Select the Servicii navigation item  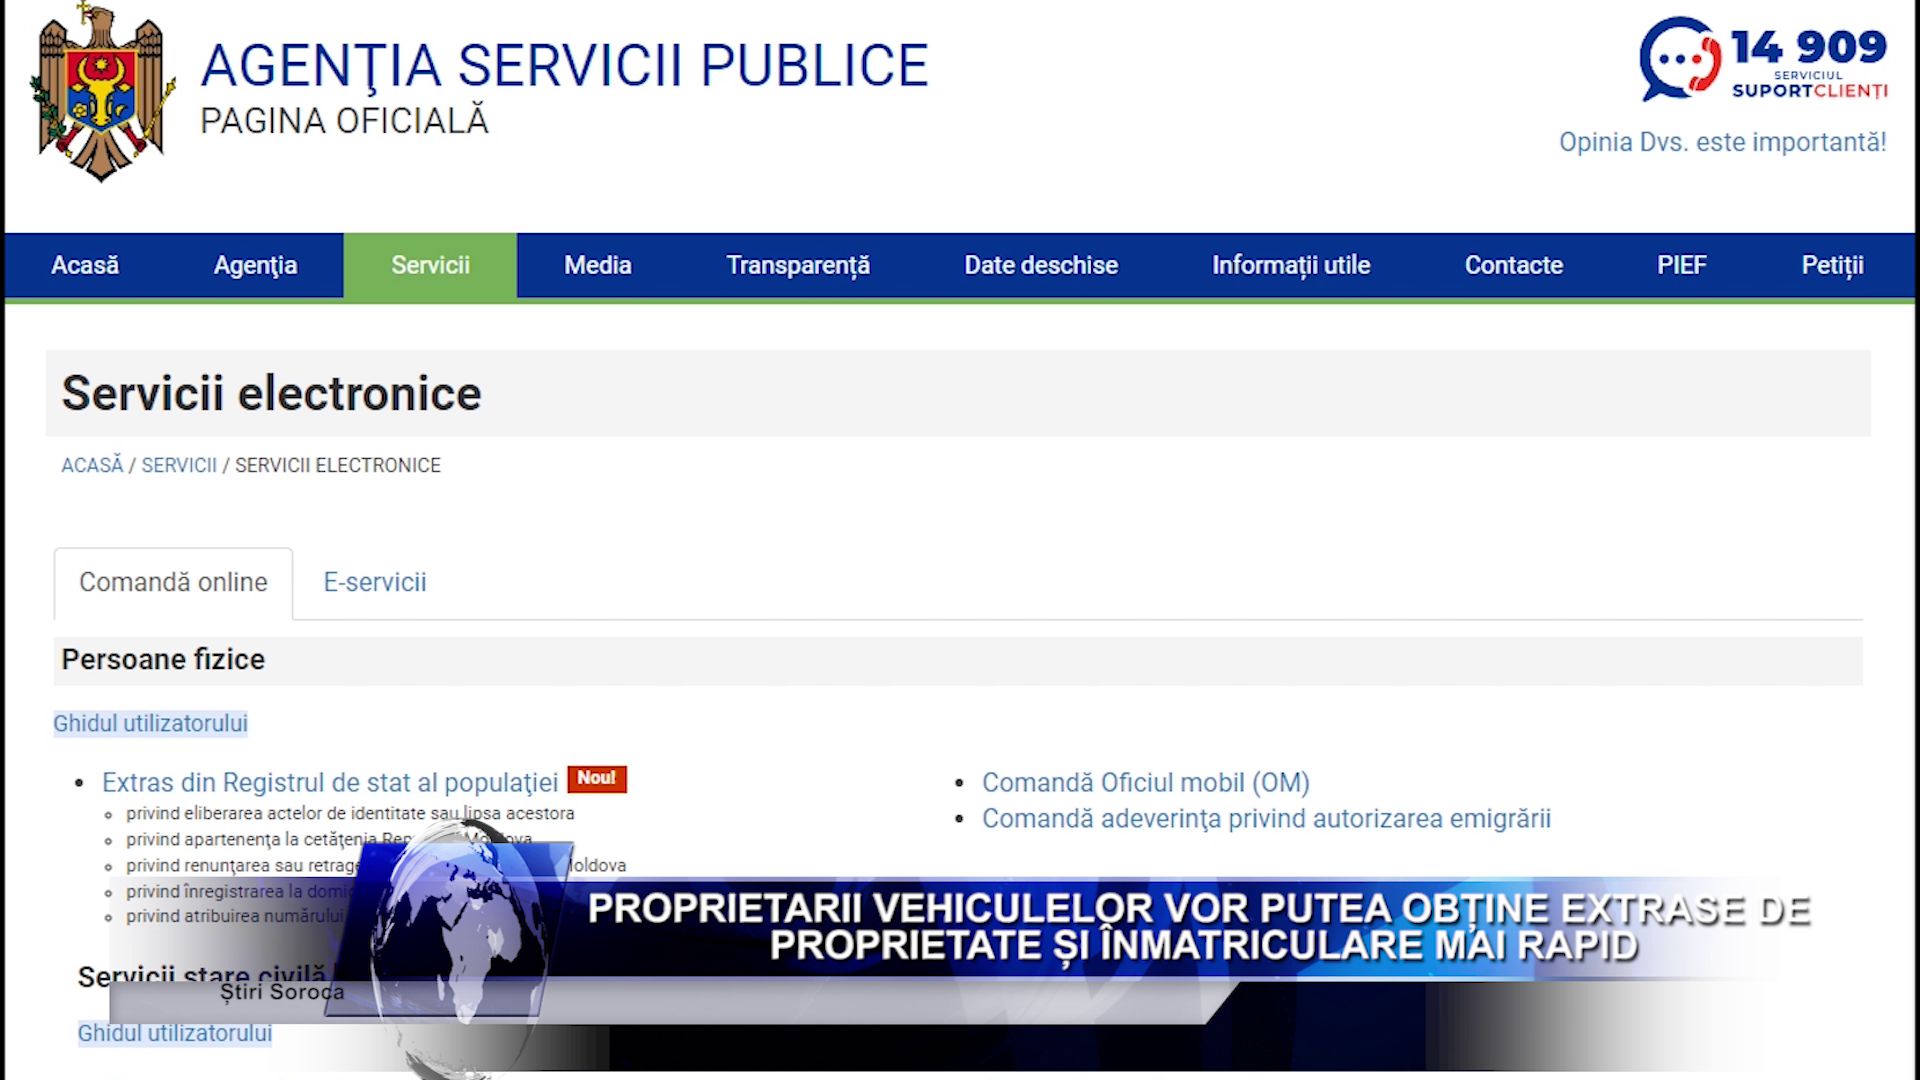[x=430, y=265]
